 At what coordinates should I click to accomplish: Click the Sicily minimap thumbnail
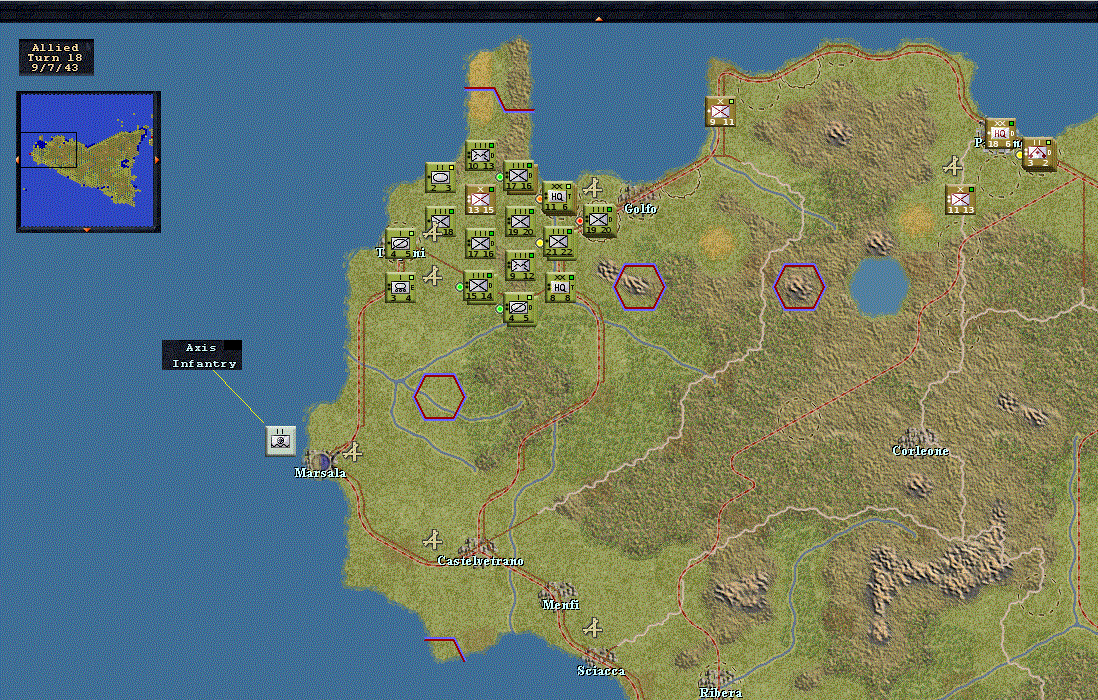tap(88, 161)
